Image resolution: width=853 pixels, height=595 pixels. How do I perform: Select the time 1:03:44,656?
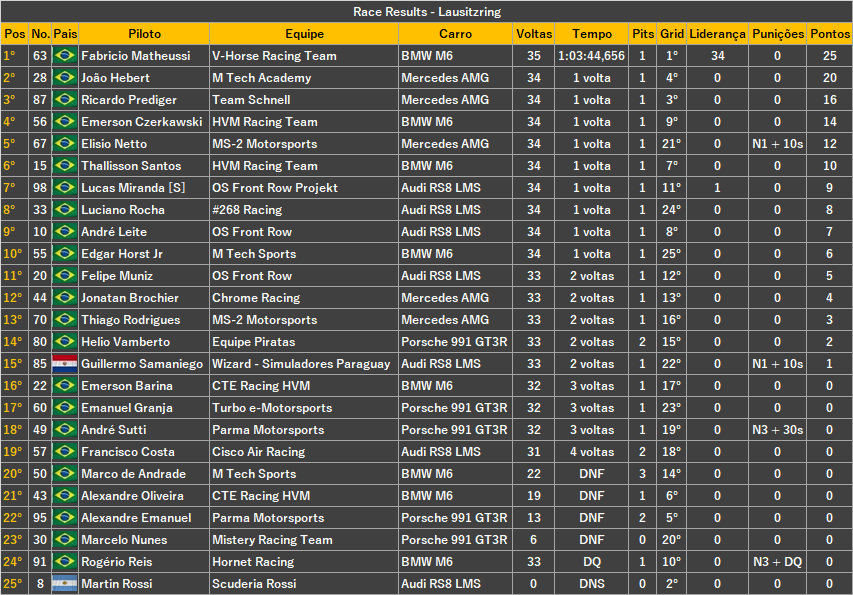tap(591, 55)
